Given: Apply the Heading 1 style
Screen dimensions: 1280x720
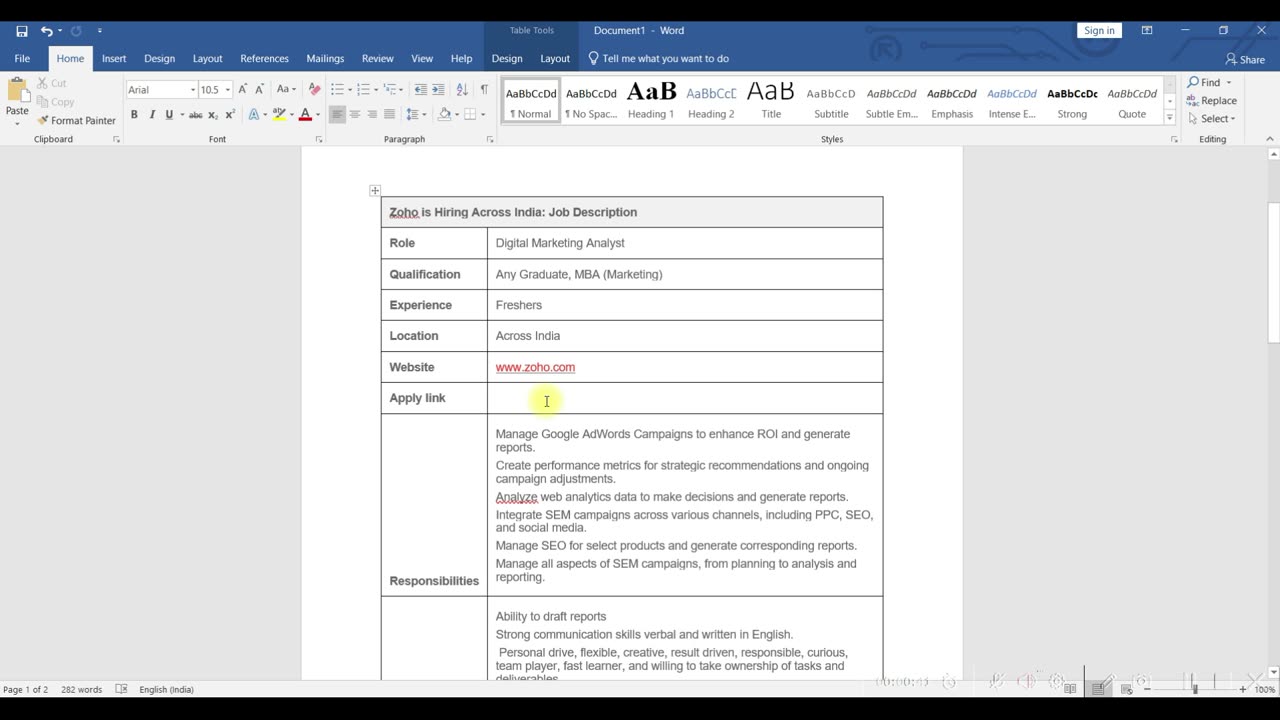Looking at the screenshot, I should tap(651, 101).
